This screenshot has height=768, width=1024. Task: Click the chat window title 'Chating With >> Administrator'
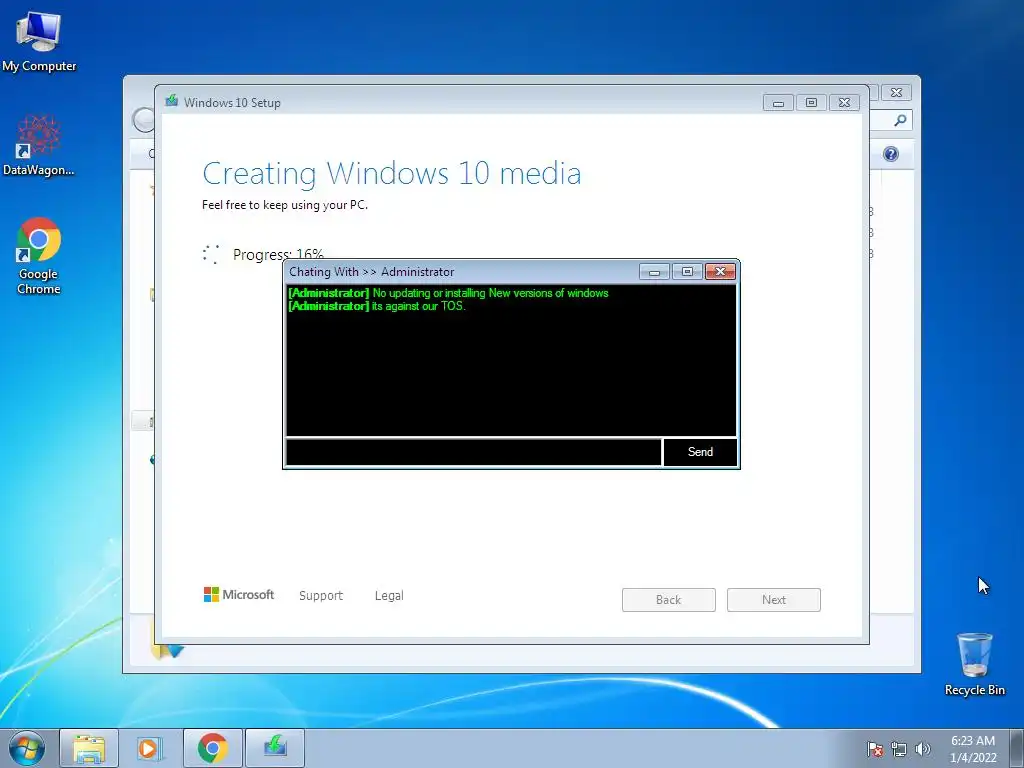click(x=372, y=272)
